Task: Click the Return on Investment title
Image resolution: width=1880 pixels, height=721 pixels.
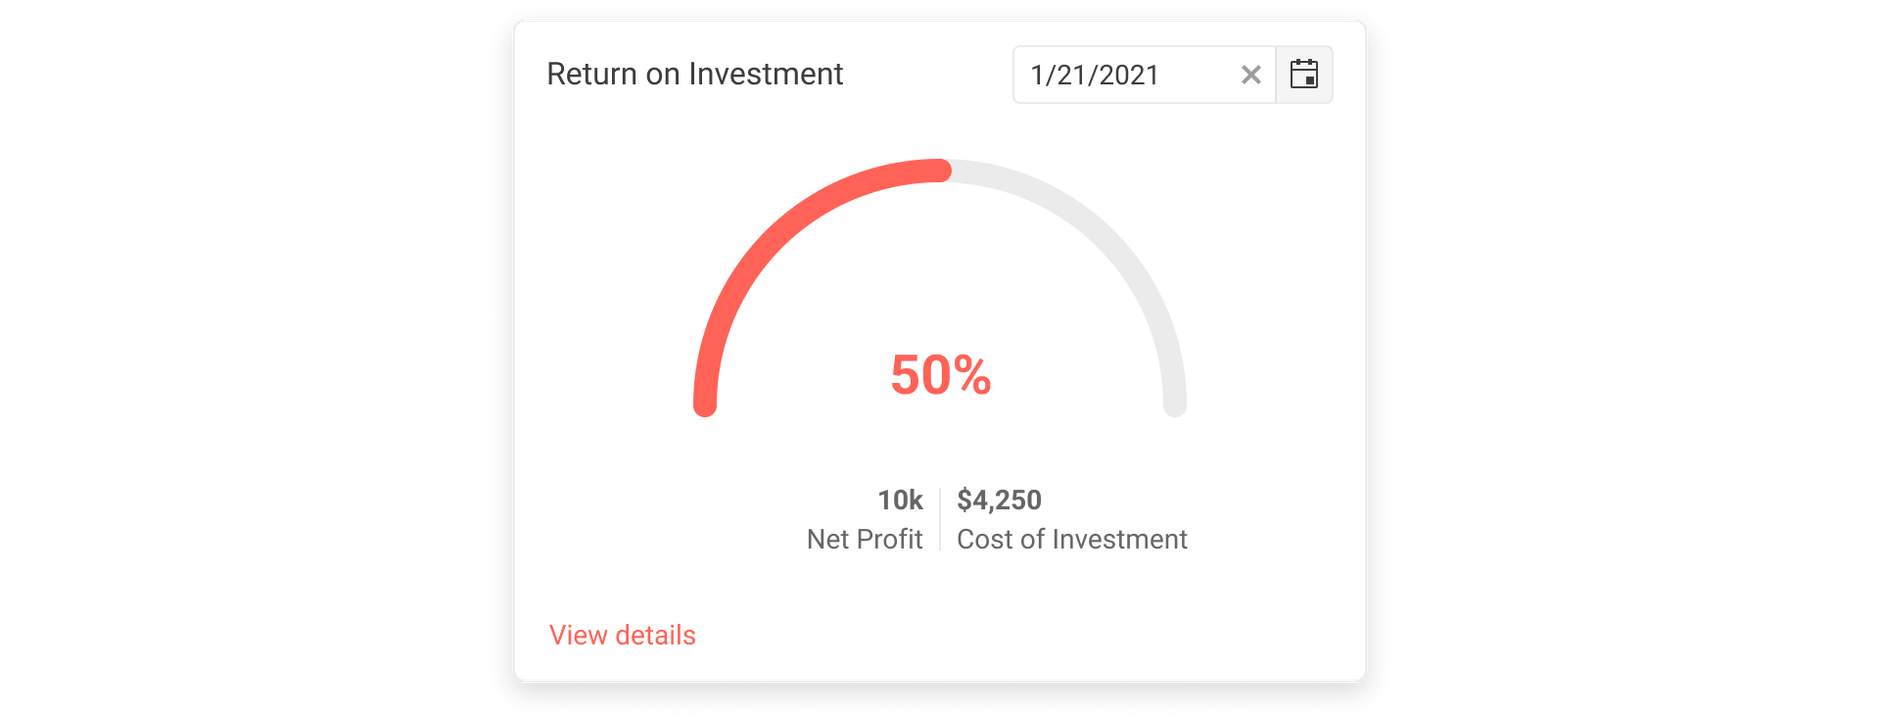Action: (694, 74)
